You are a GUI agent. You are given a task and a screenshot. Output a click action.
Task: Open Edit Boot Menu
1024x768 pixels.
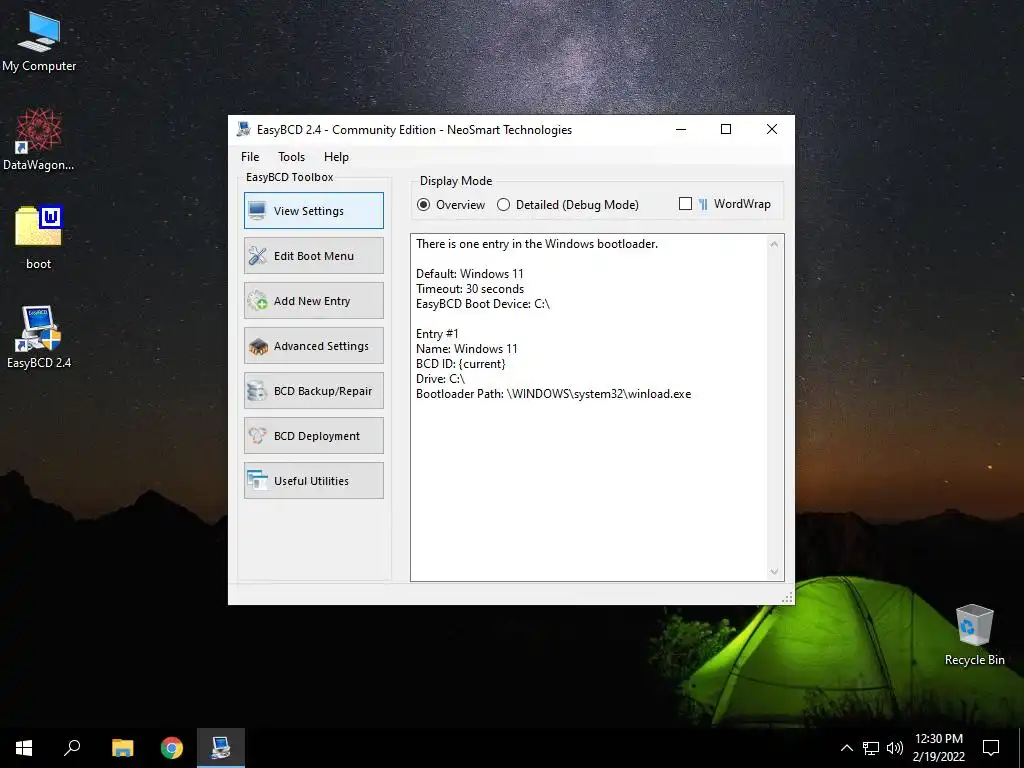pos(314,255)
